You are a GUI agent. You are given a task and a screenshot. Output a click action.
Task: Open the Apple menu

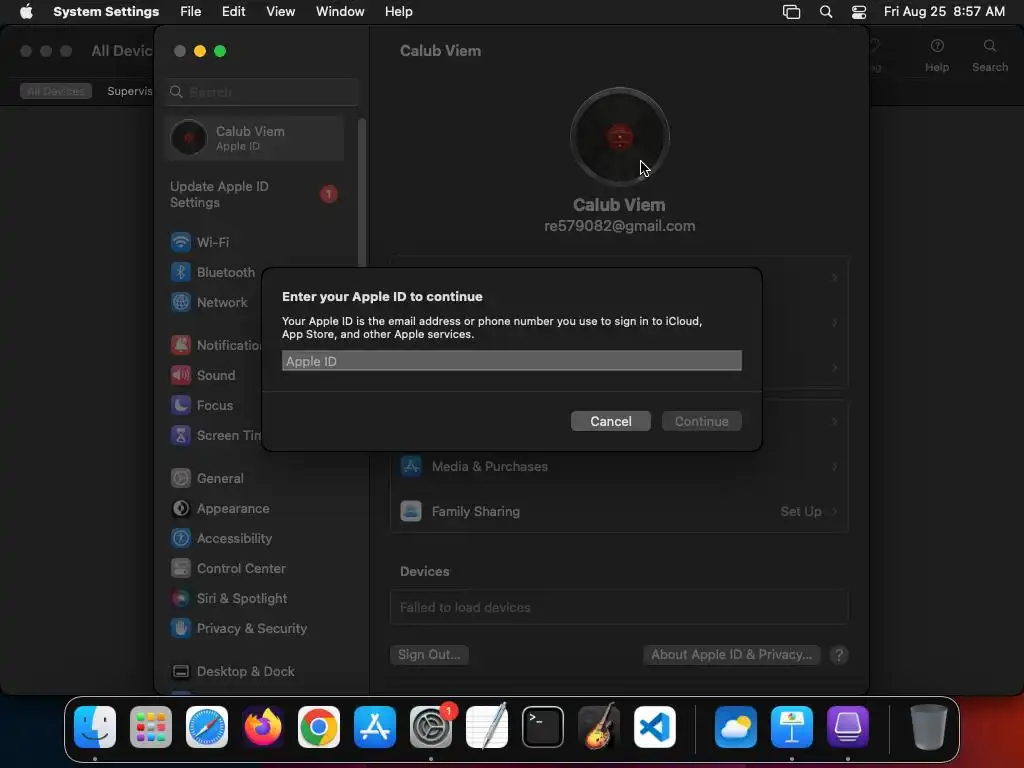pos(26,12)
